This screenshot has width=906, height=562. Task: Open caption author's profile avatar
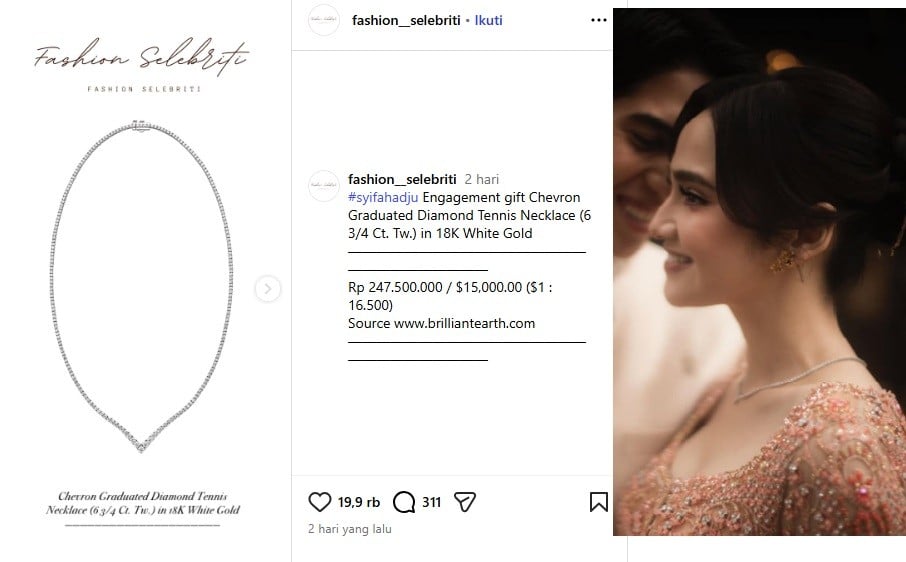point(324,185)
